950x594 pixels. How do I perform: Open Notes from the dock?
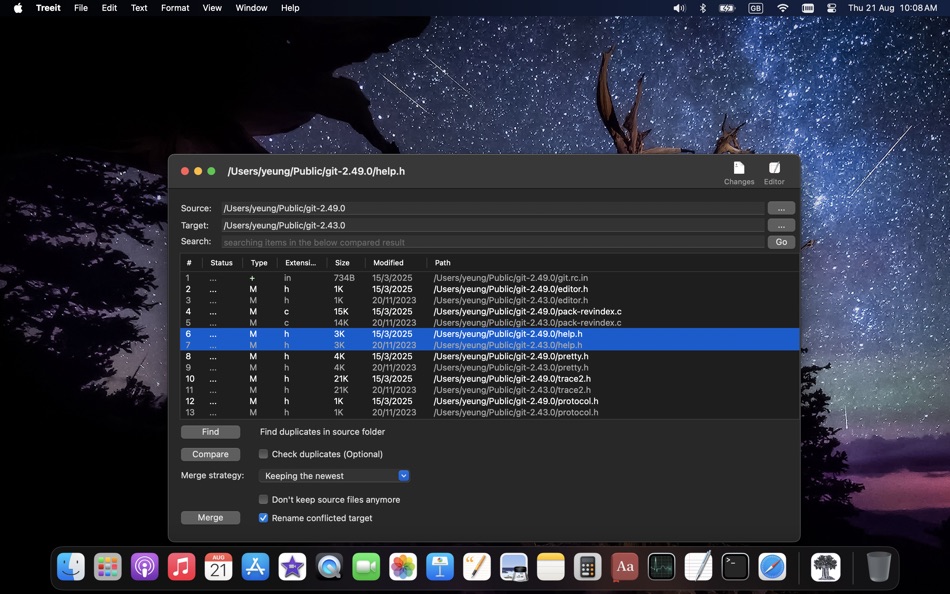tap(551, 567)
